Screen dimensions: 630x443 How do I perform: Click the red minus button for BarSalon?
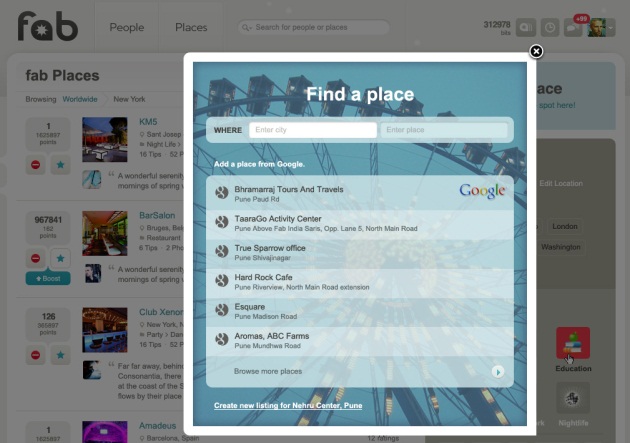click(x=35, y=258)
